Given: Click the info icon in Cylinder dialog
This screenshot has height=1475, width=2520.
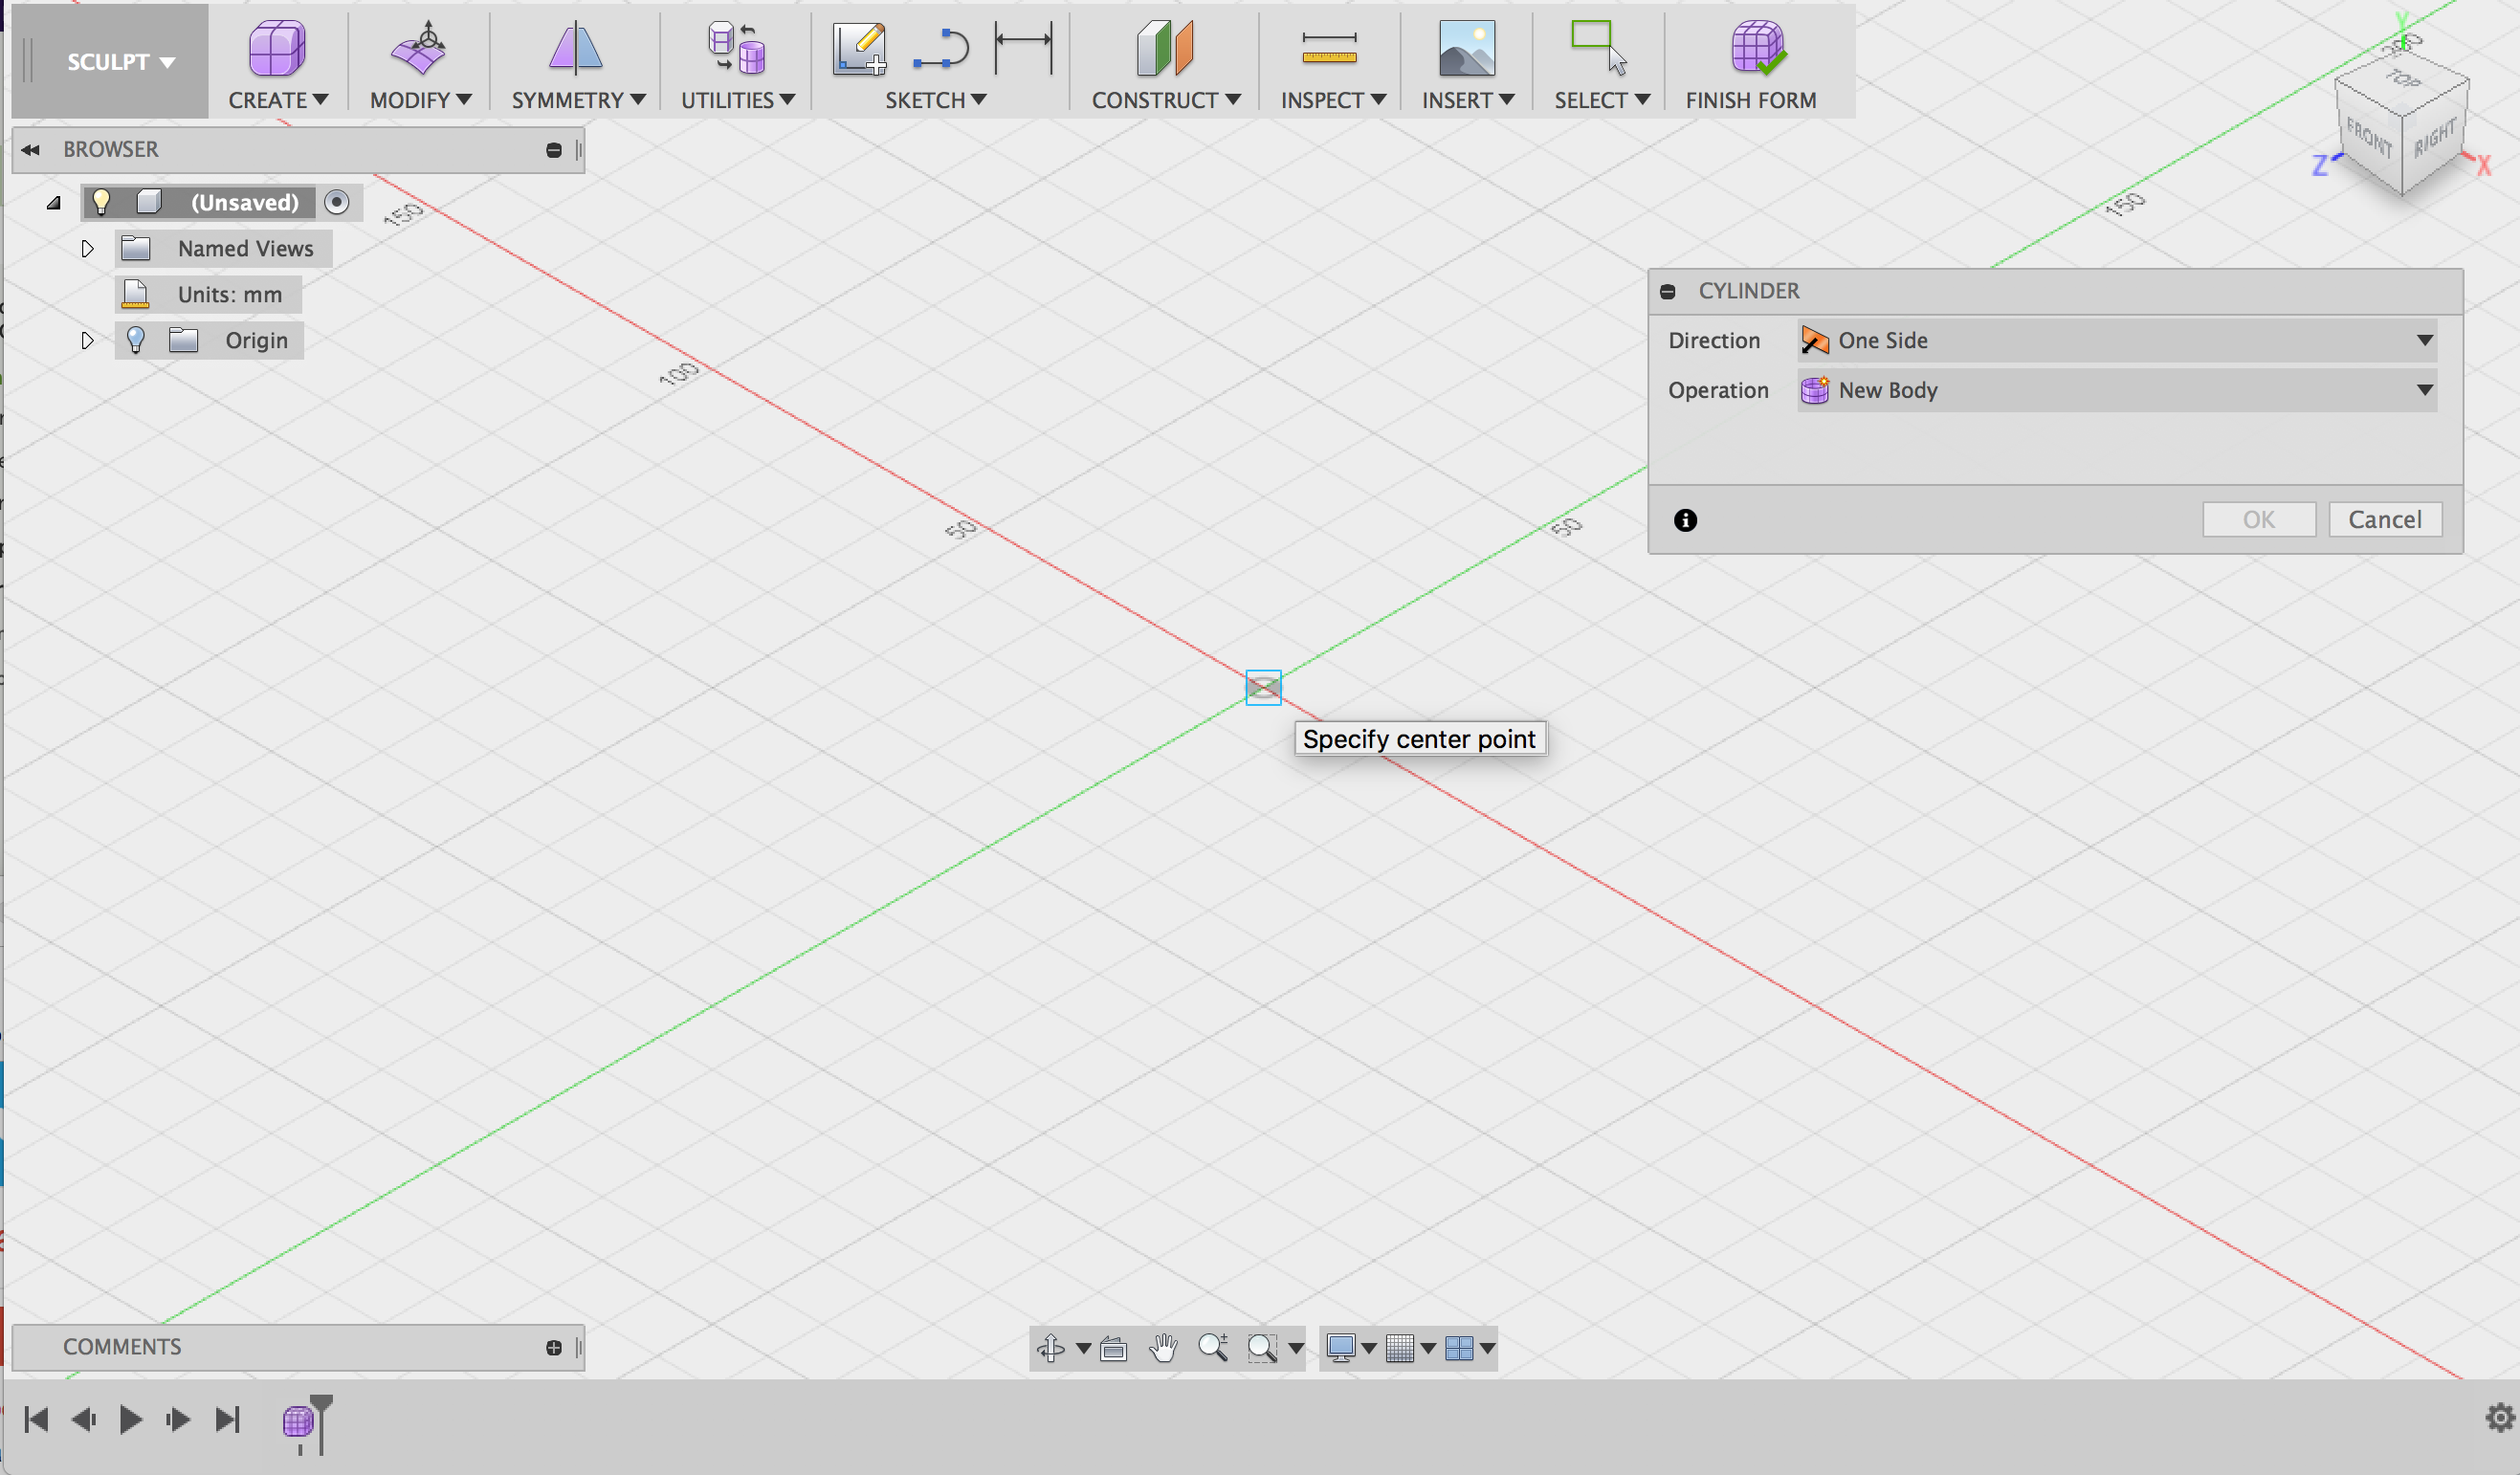Looking at the screenshot, I should pyautogui.click(x=1685, y=520).
